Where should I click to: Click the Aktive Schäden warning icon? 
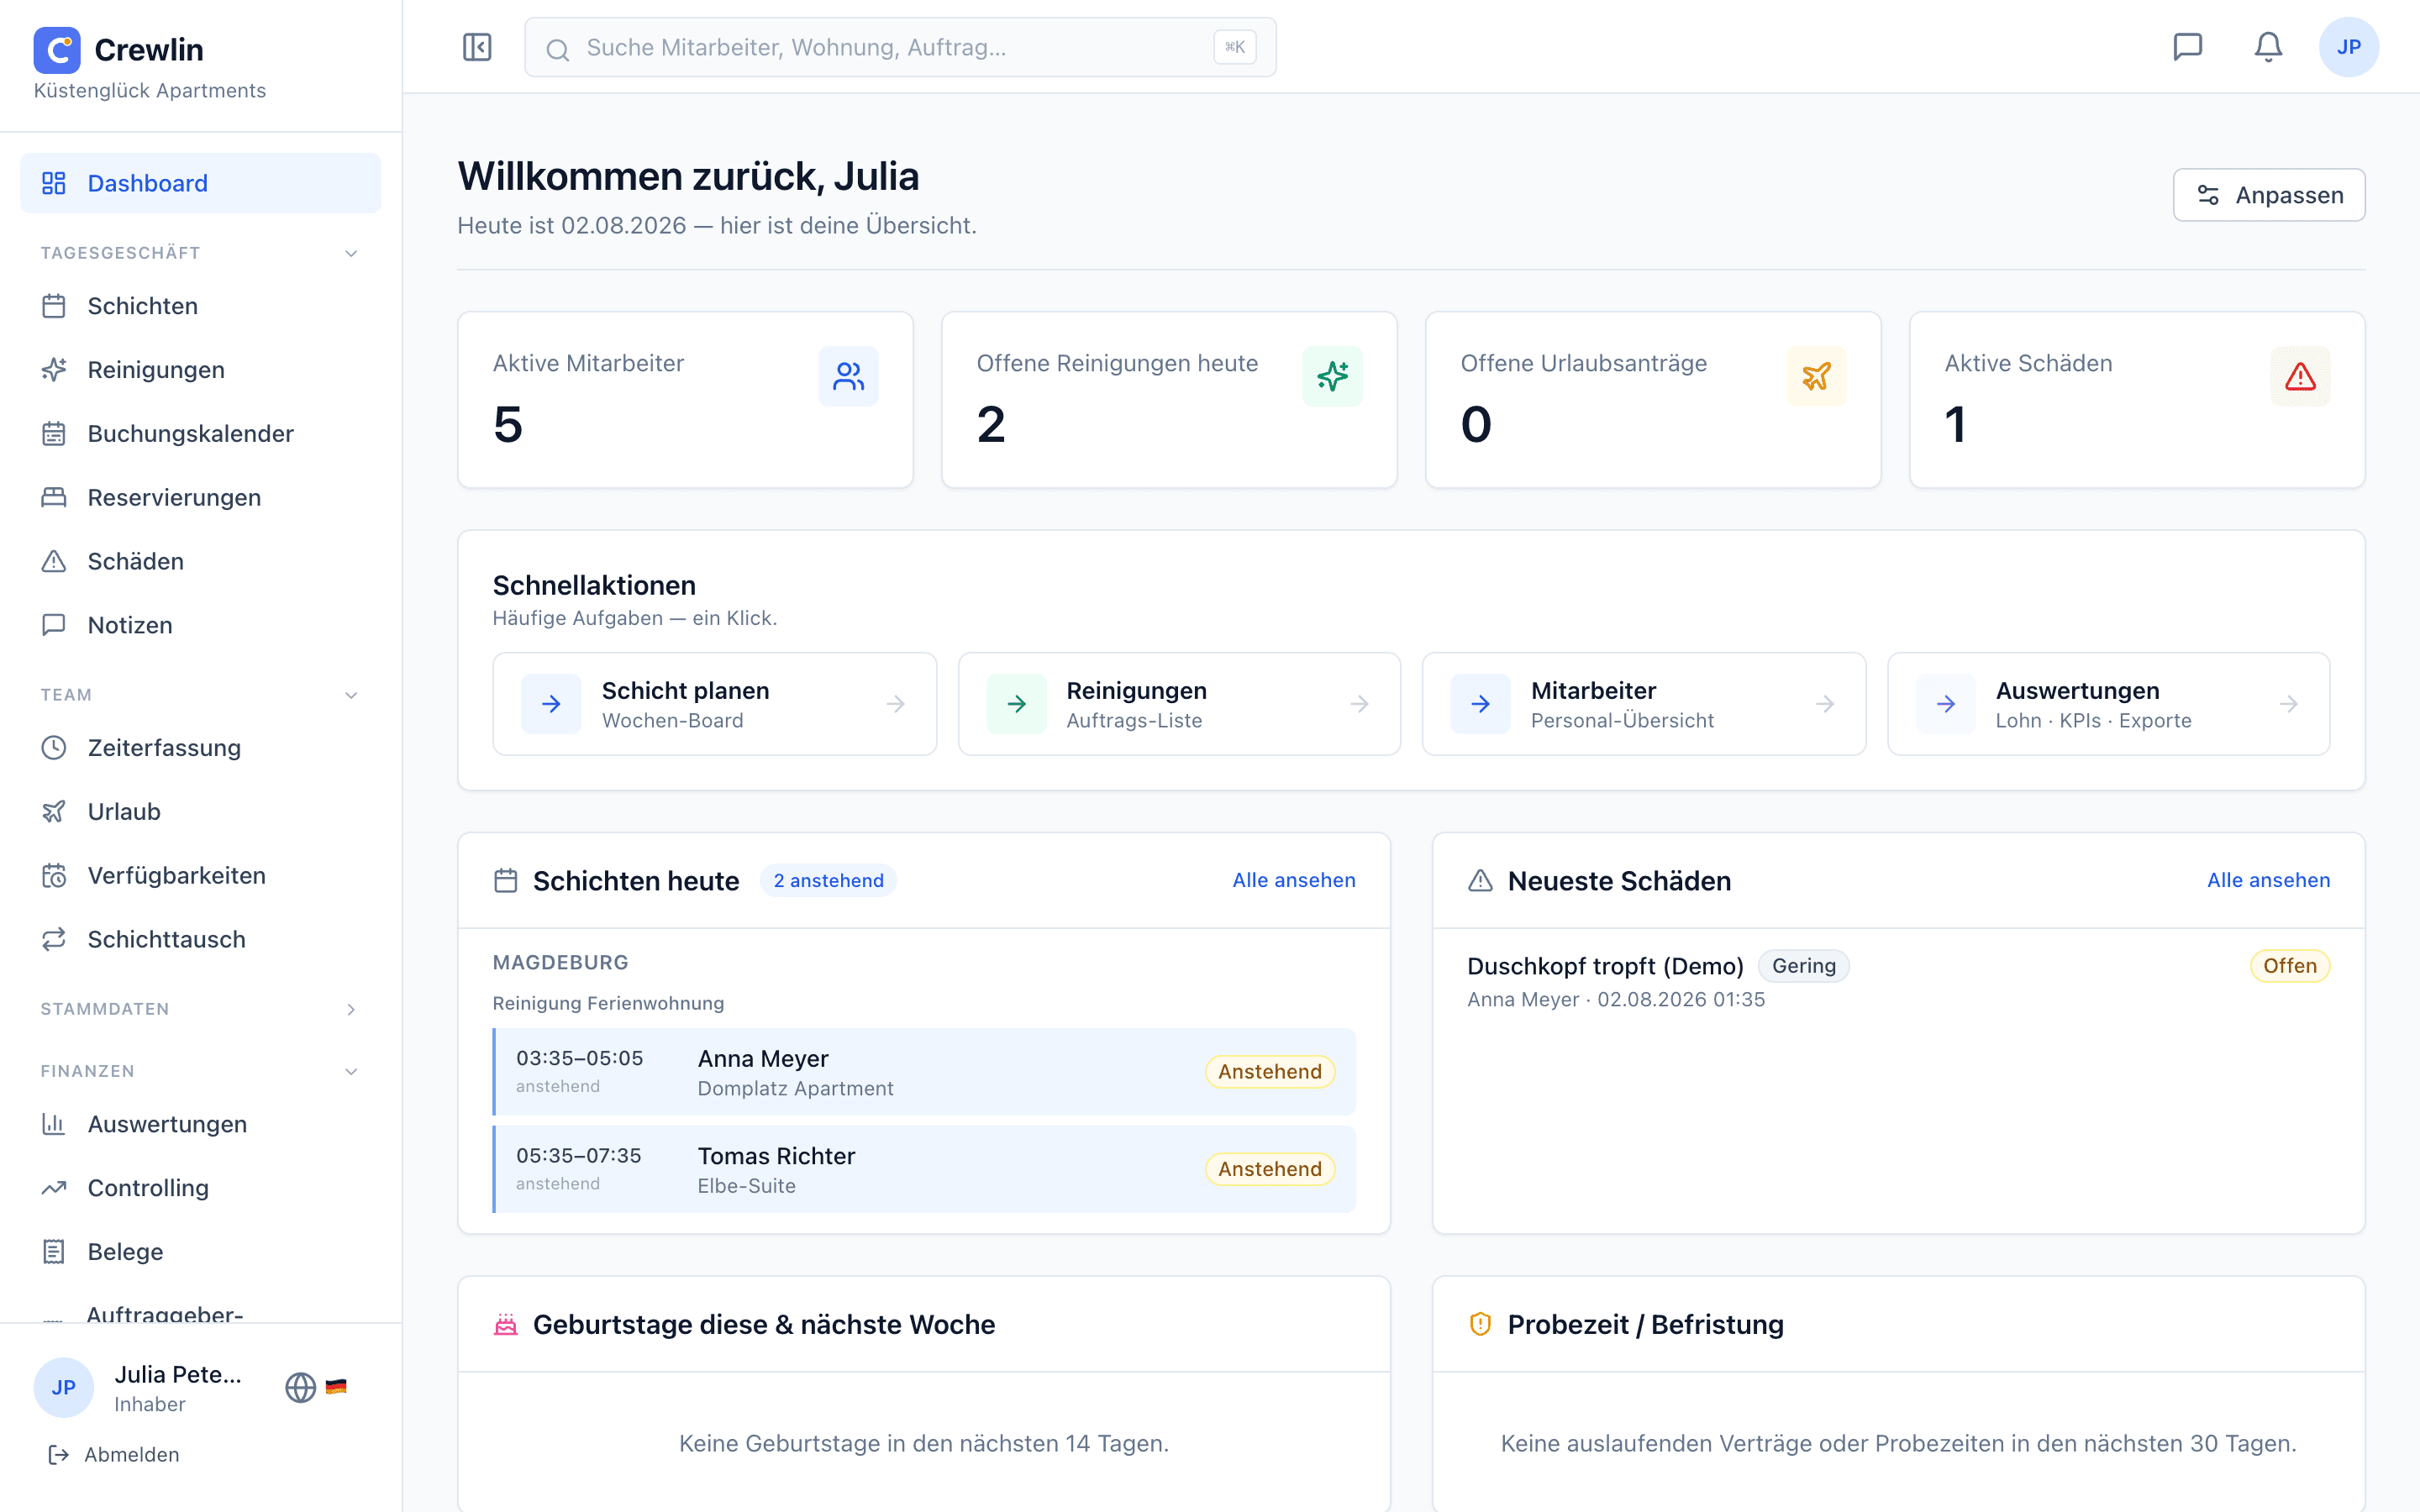coord(2300,376)
